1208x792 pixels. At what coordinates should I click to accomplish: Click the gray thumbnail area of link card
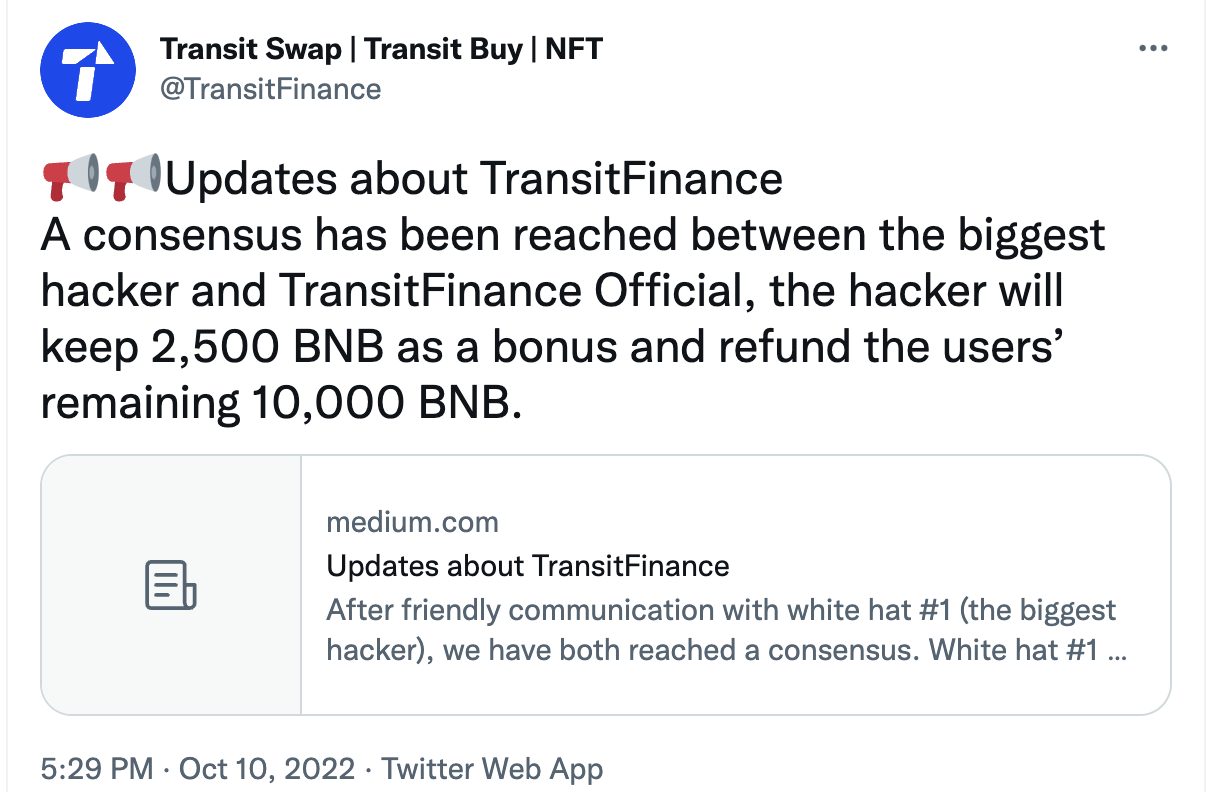(171, 585)
